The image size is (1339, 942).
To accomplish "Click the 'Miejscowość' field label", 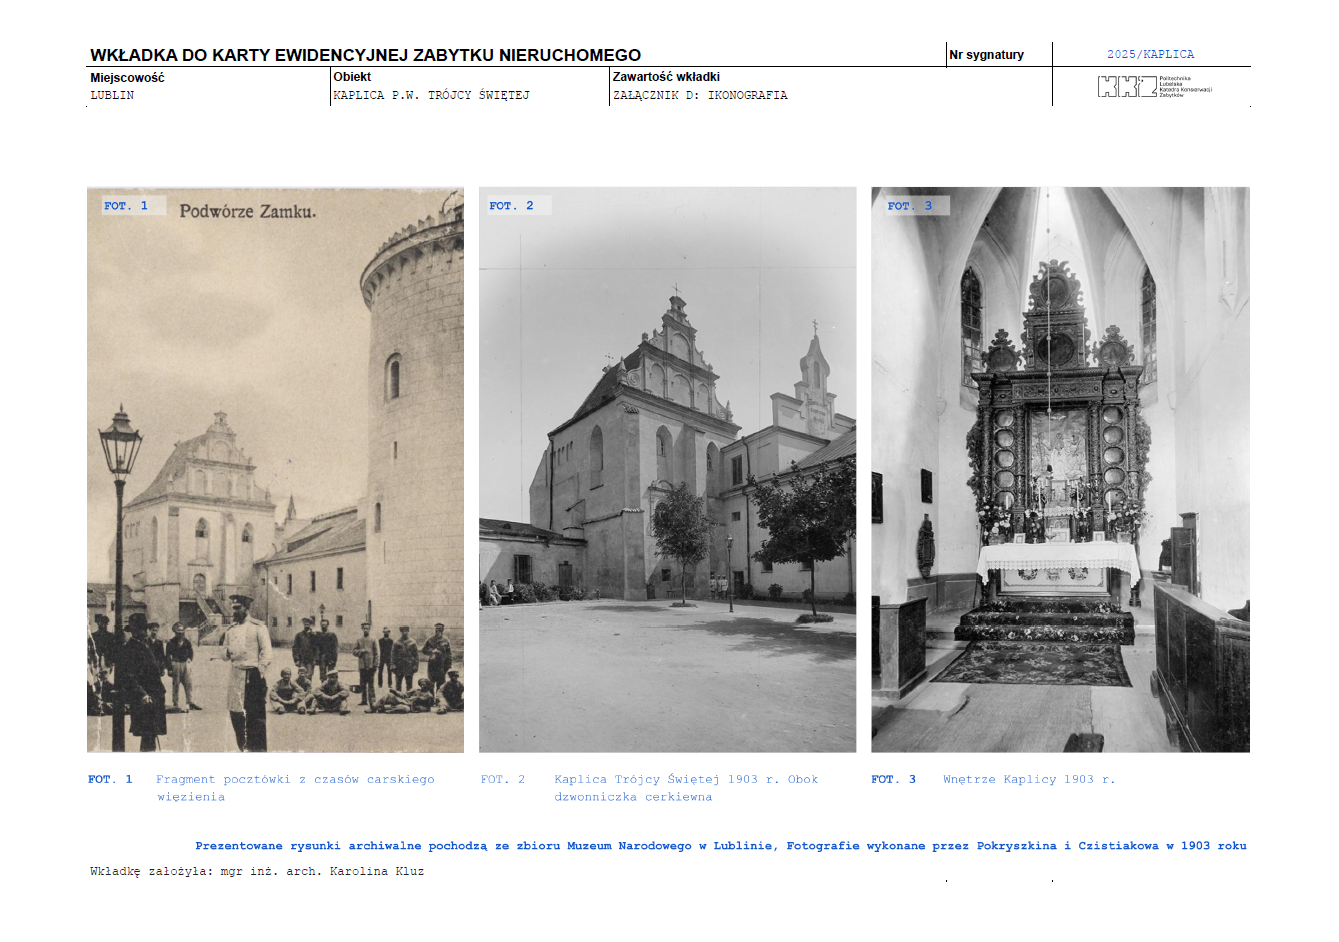I will [x=127, y=77].
